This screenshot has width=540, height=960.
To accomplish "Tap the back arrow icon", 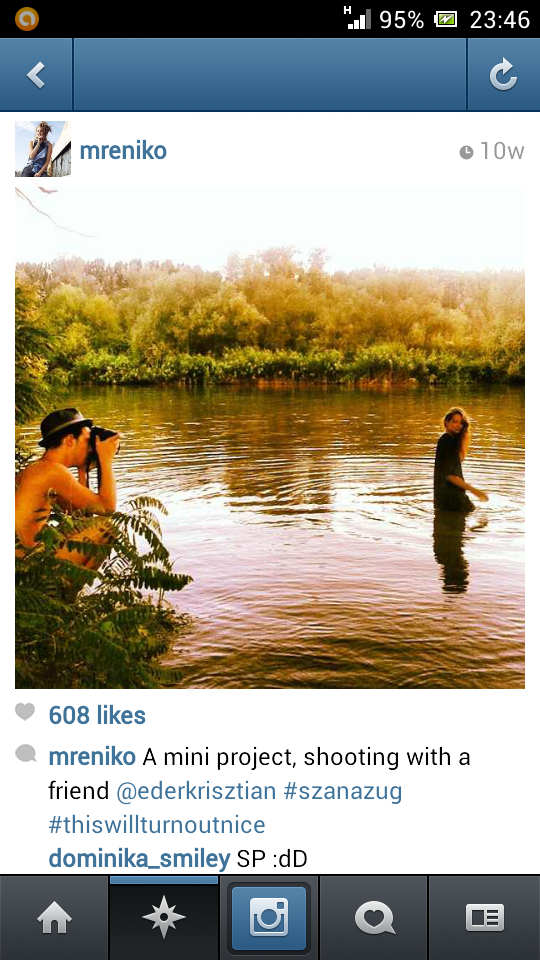I will (x=36, y=75).
